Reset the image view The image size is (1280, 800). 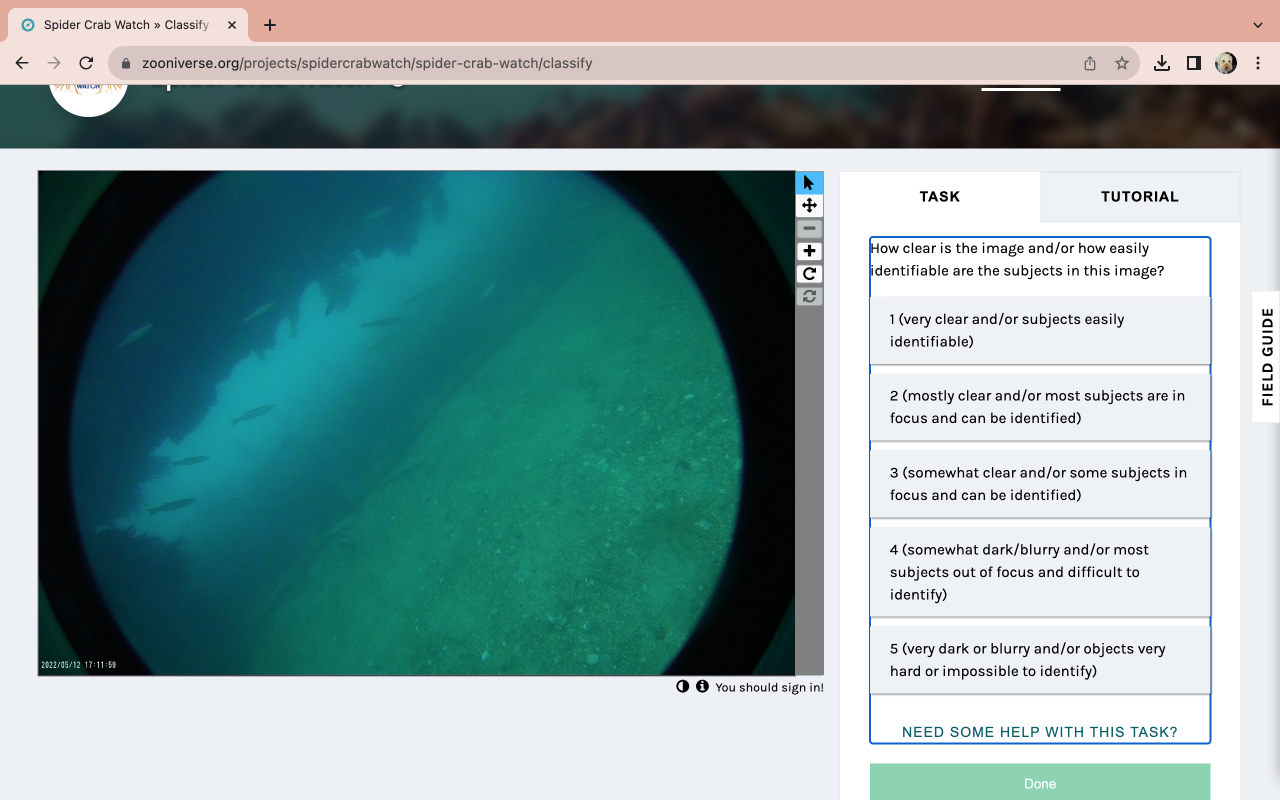[x=809, y=296]
